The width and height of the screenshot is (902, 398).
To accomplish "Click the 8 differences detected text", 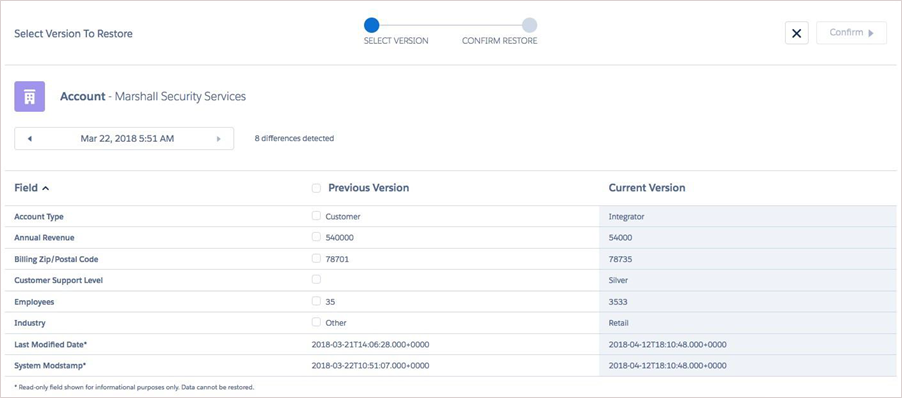I will [294, 139].
